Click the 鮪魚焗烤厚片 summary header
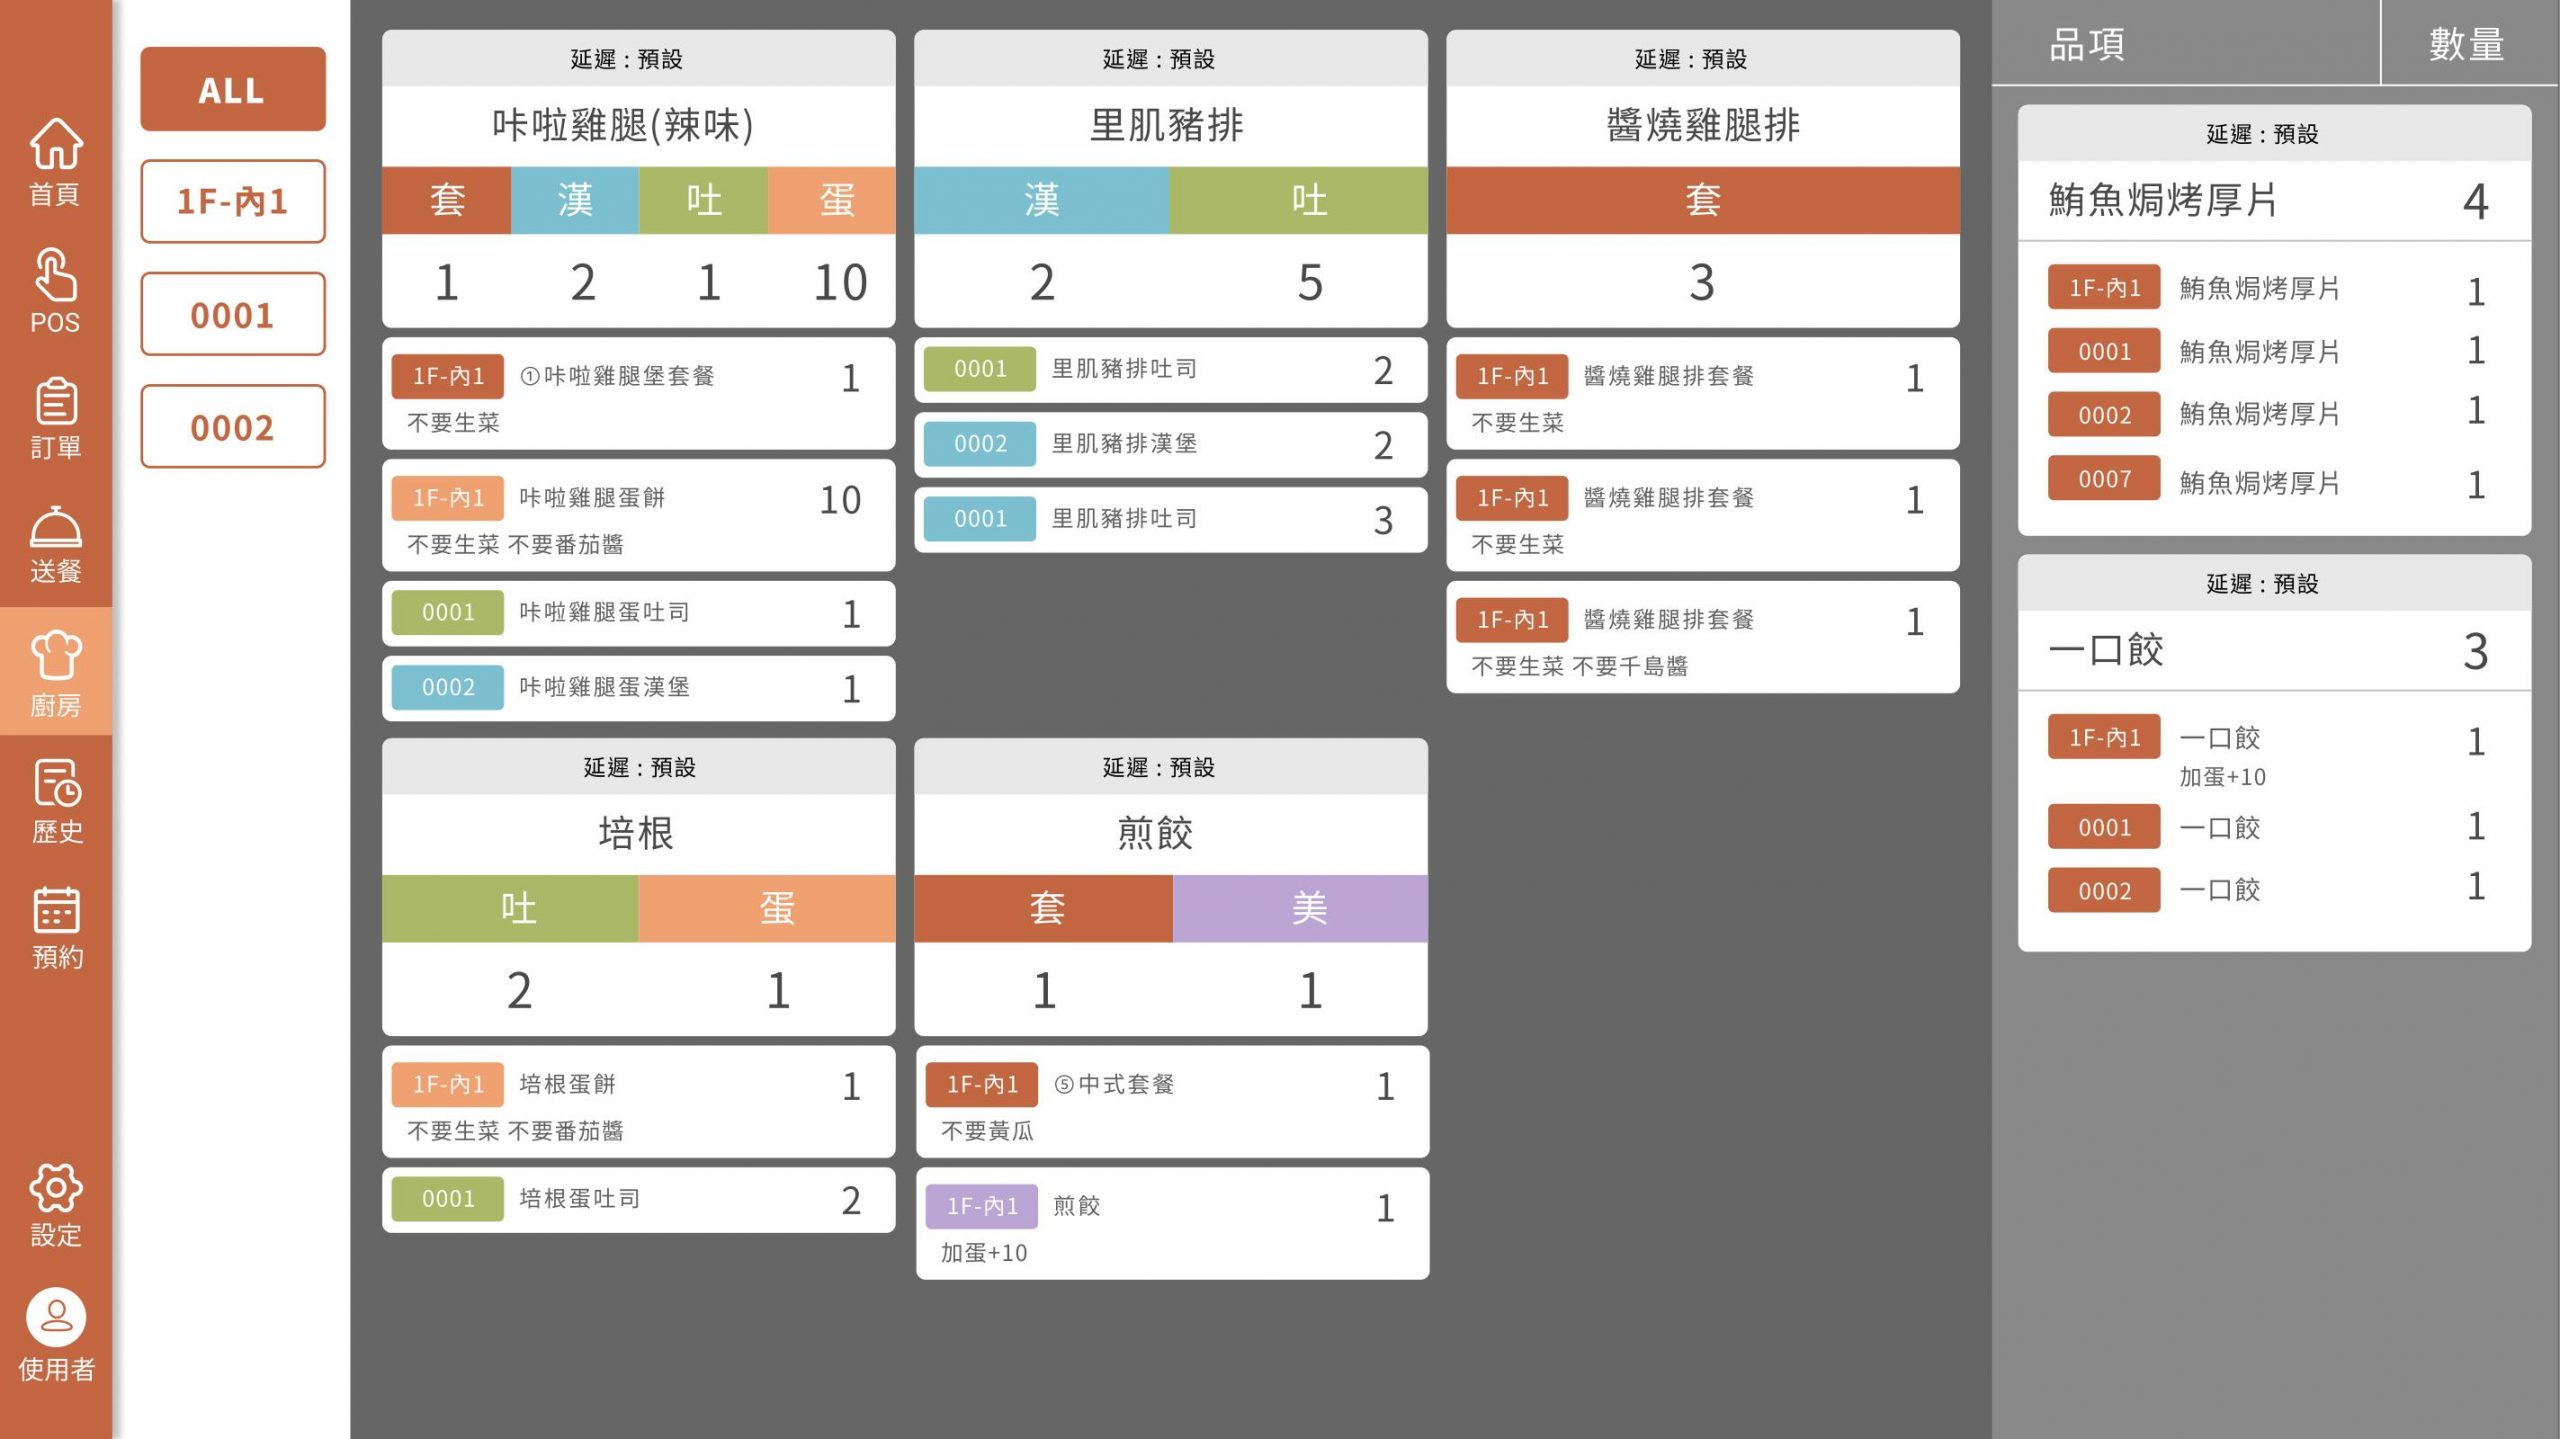Viewport: 2560px width, 1439px height. 2274,201
